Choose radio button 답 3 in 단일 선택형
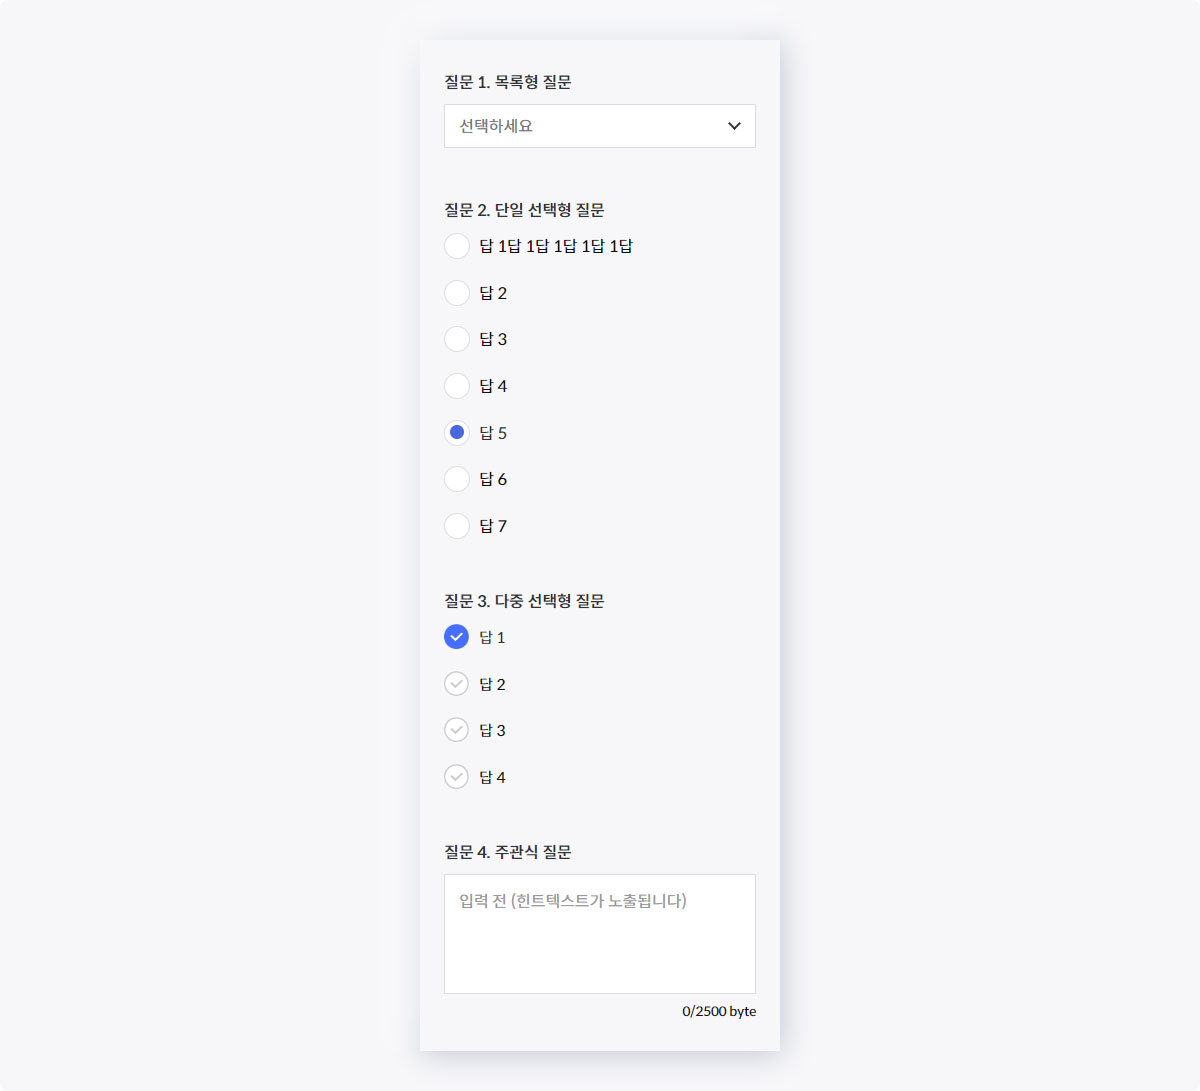 457,339
